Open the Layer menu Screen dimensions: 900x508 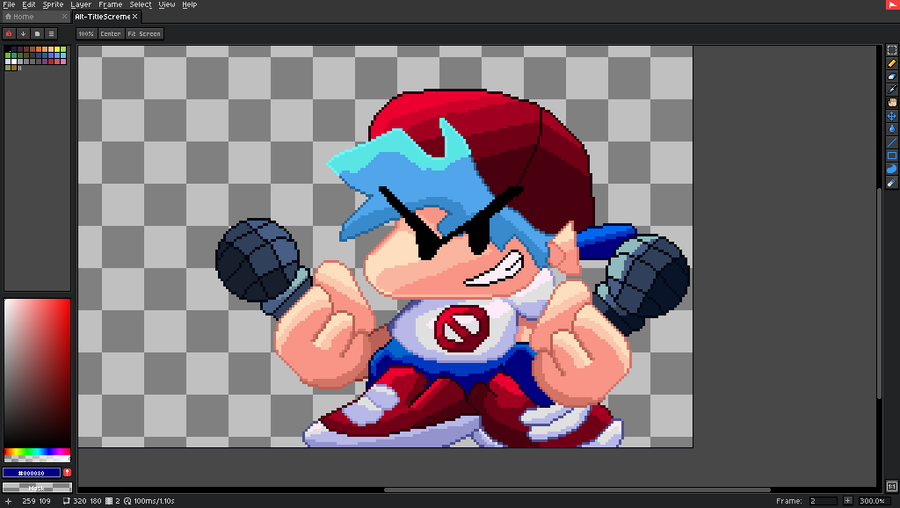[81, 5]
